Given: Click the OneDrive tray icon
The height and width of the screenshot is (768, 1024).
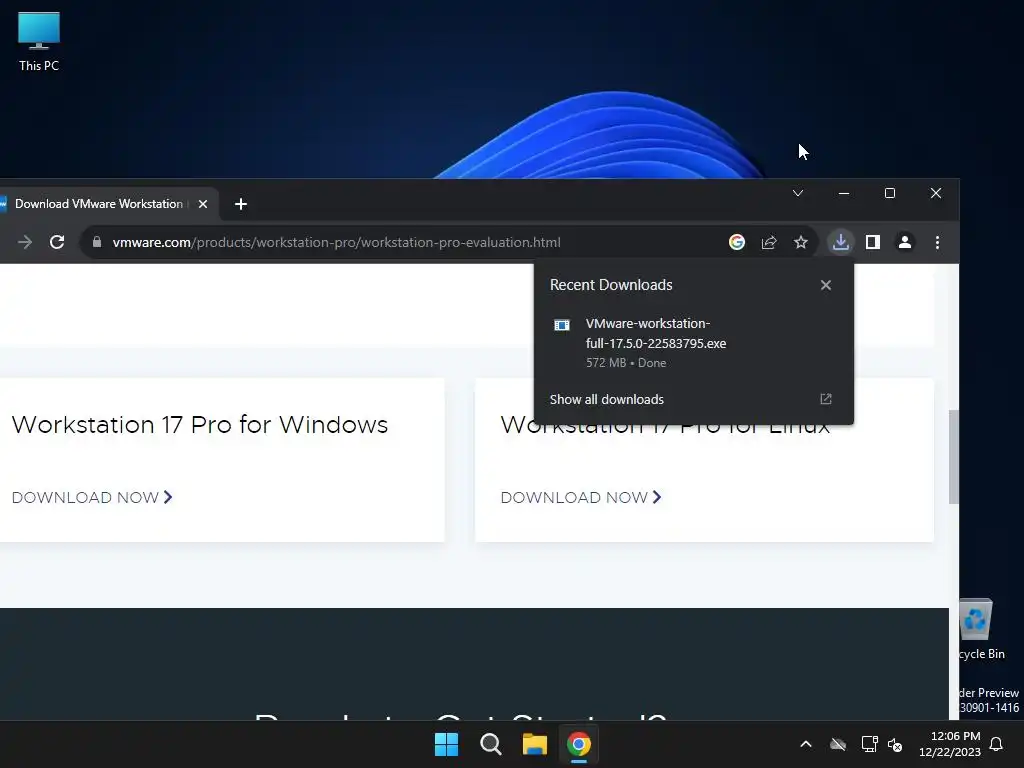Looking at the screenshot, I should [x=838, y=744].
